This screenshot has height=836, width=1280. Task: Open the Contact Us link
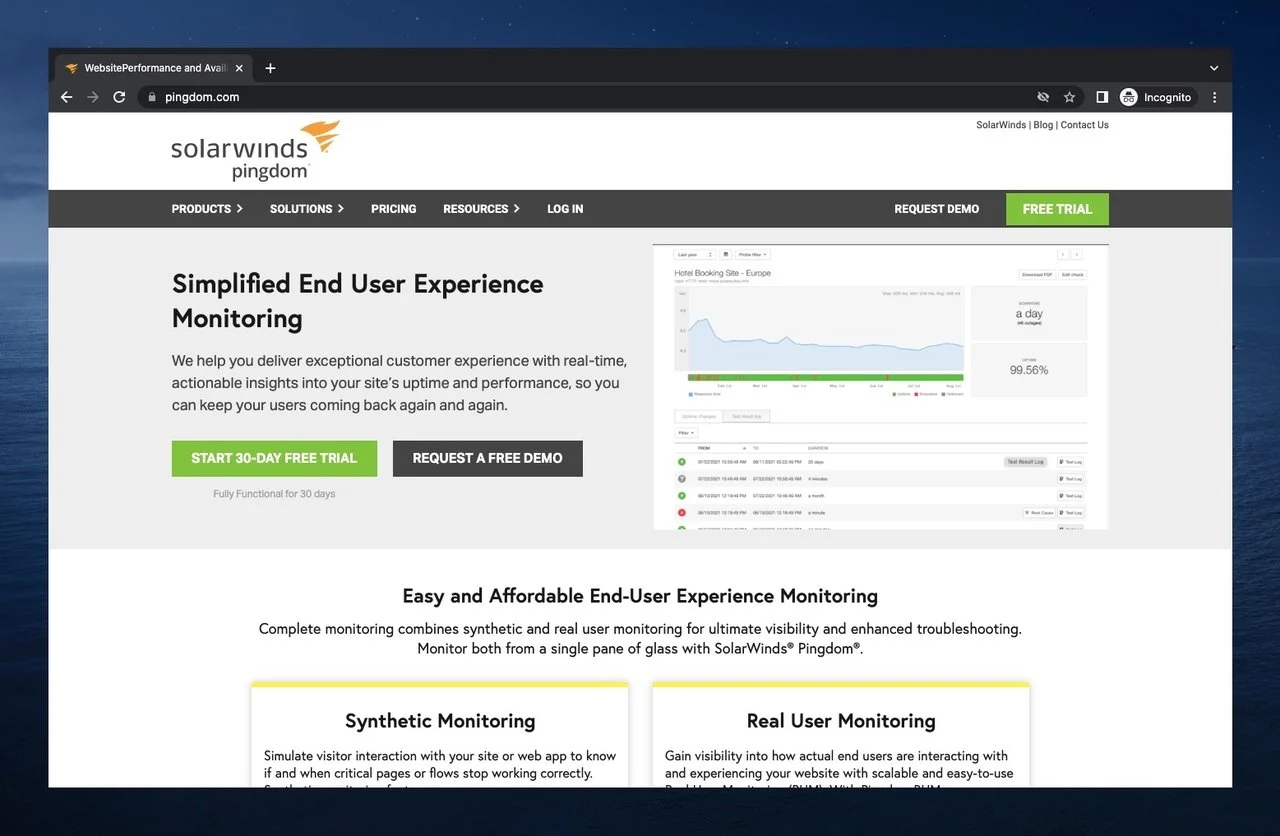(1084, 125)
